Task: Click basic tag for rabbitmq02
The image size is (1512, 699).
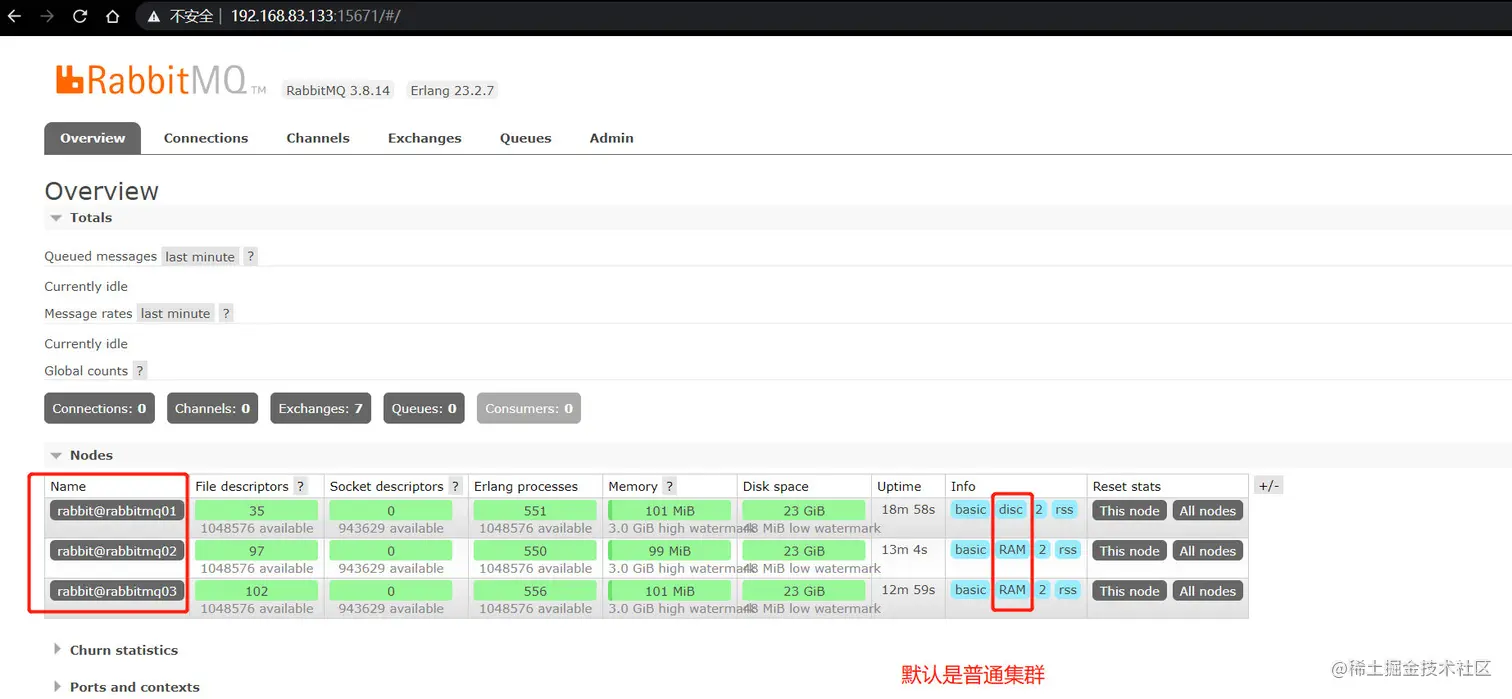Action: (x=970, y=550)
